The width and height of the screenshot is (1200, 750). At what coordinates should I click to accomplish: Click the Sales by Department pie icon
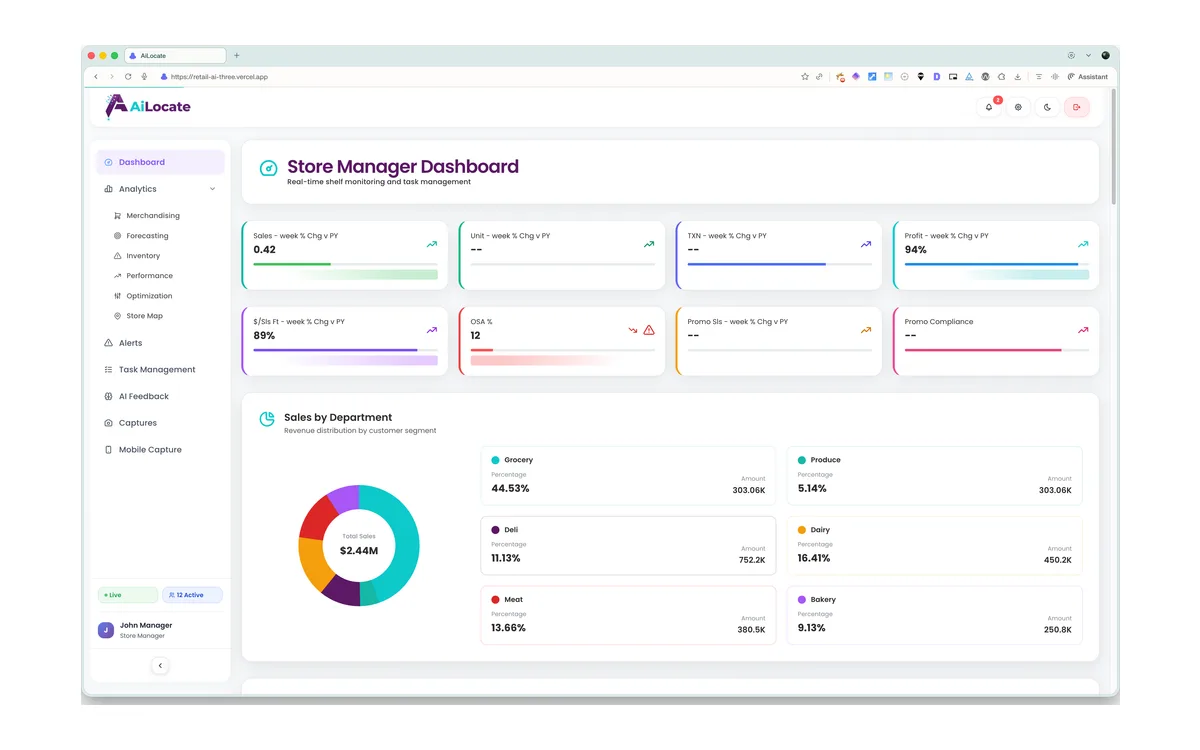[267, 419]
